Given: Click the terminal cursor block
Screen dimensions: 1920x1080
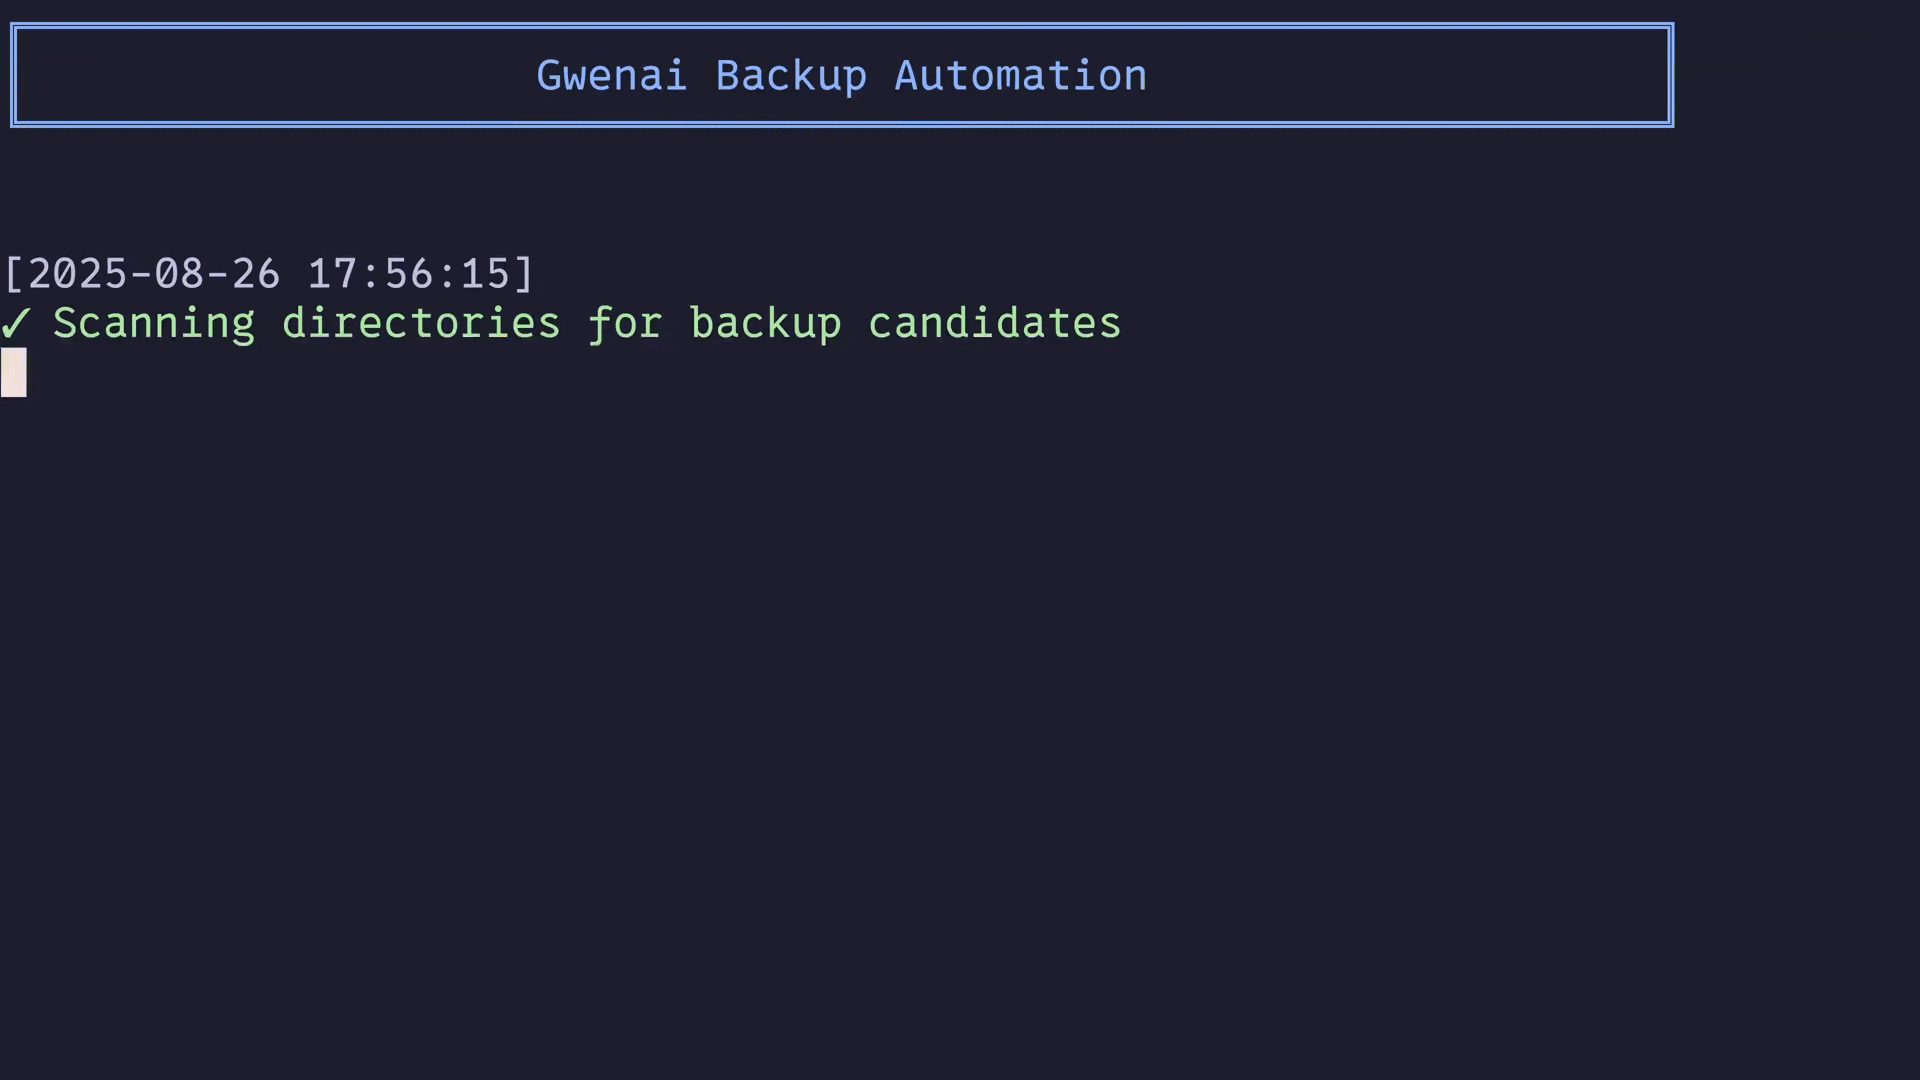Looking at the screenshot, I should point(14,373).
